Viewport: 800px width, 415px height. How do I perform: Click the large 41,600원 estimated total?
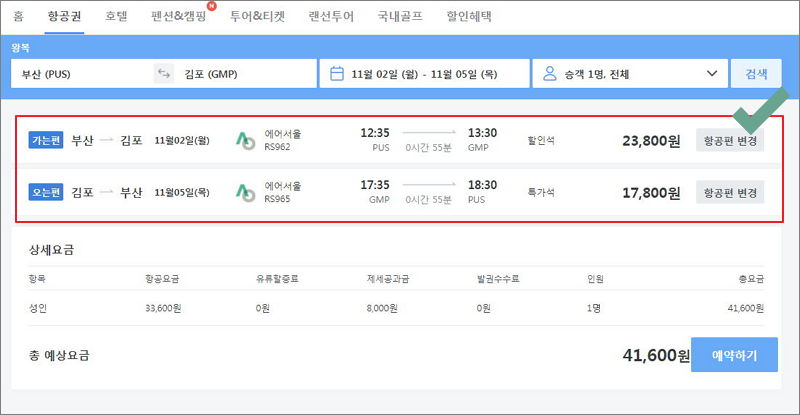656,355
